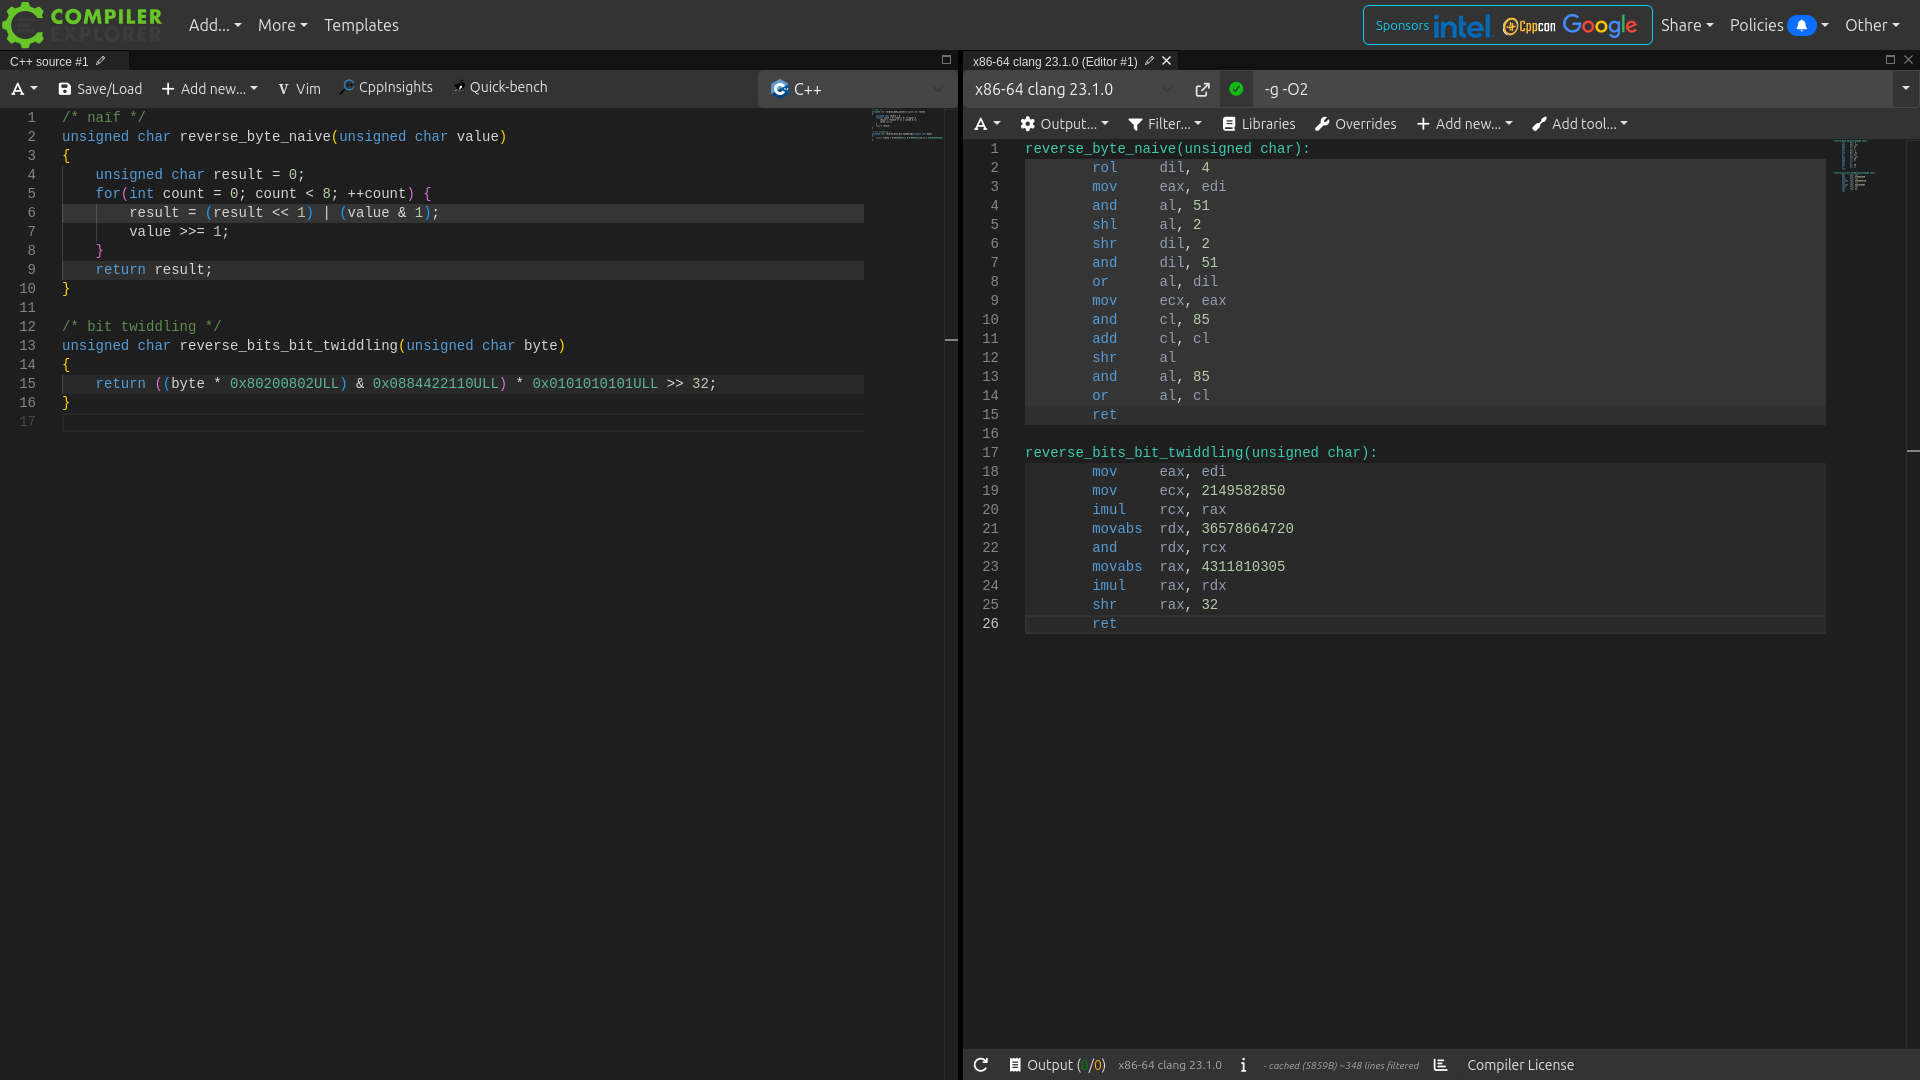Click the timing chart icon in status bar
This screenshot has height=1080, width=1920.
(x=1440, y=1065)
